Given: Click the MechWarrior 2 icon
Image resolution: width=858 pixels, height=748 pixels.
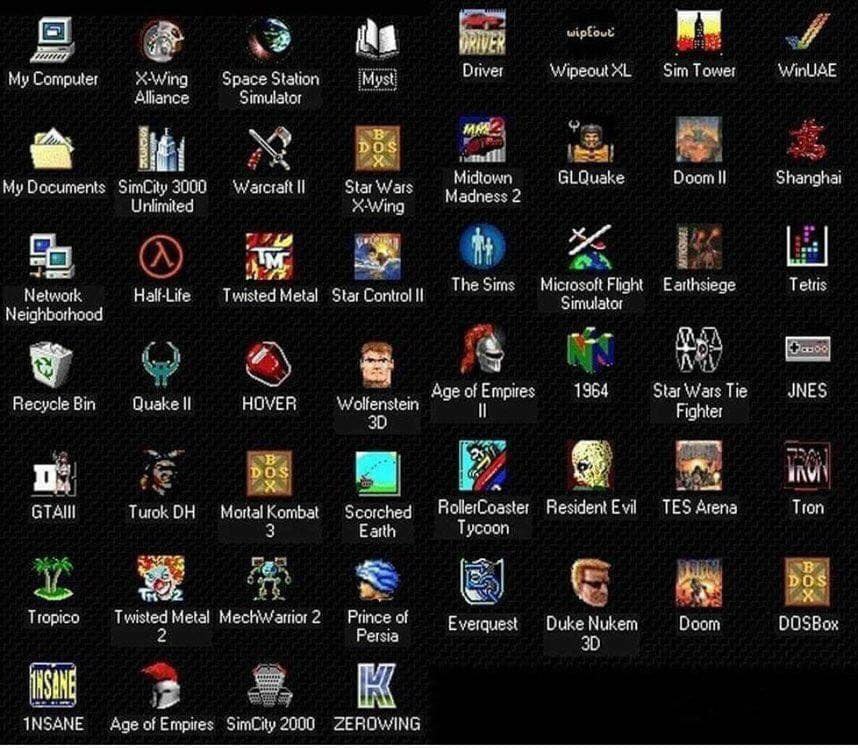Looking at the screenshot, I should pyautogui.click(x=268, y=578).
